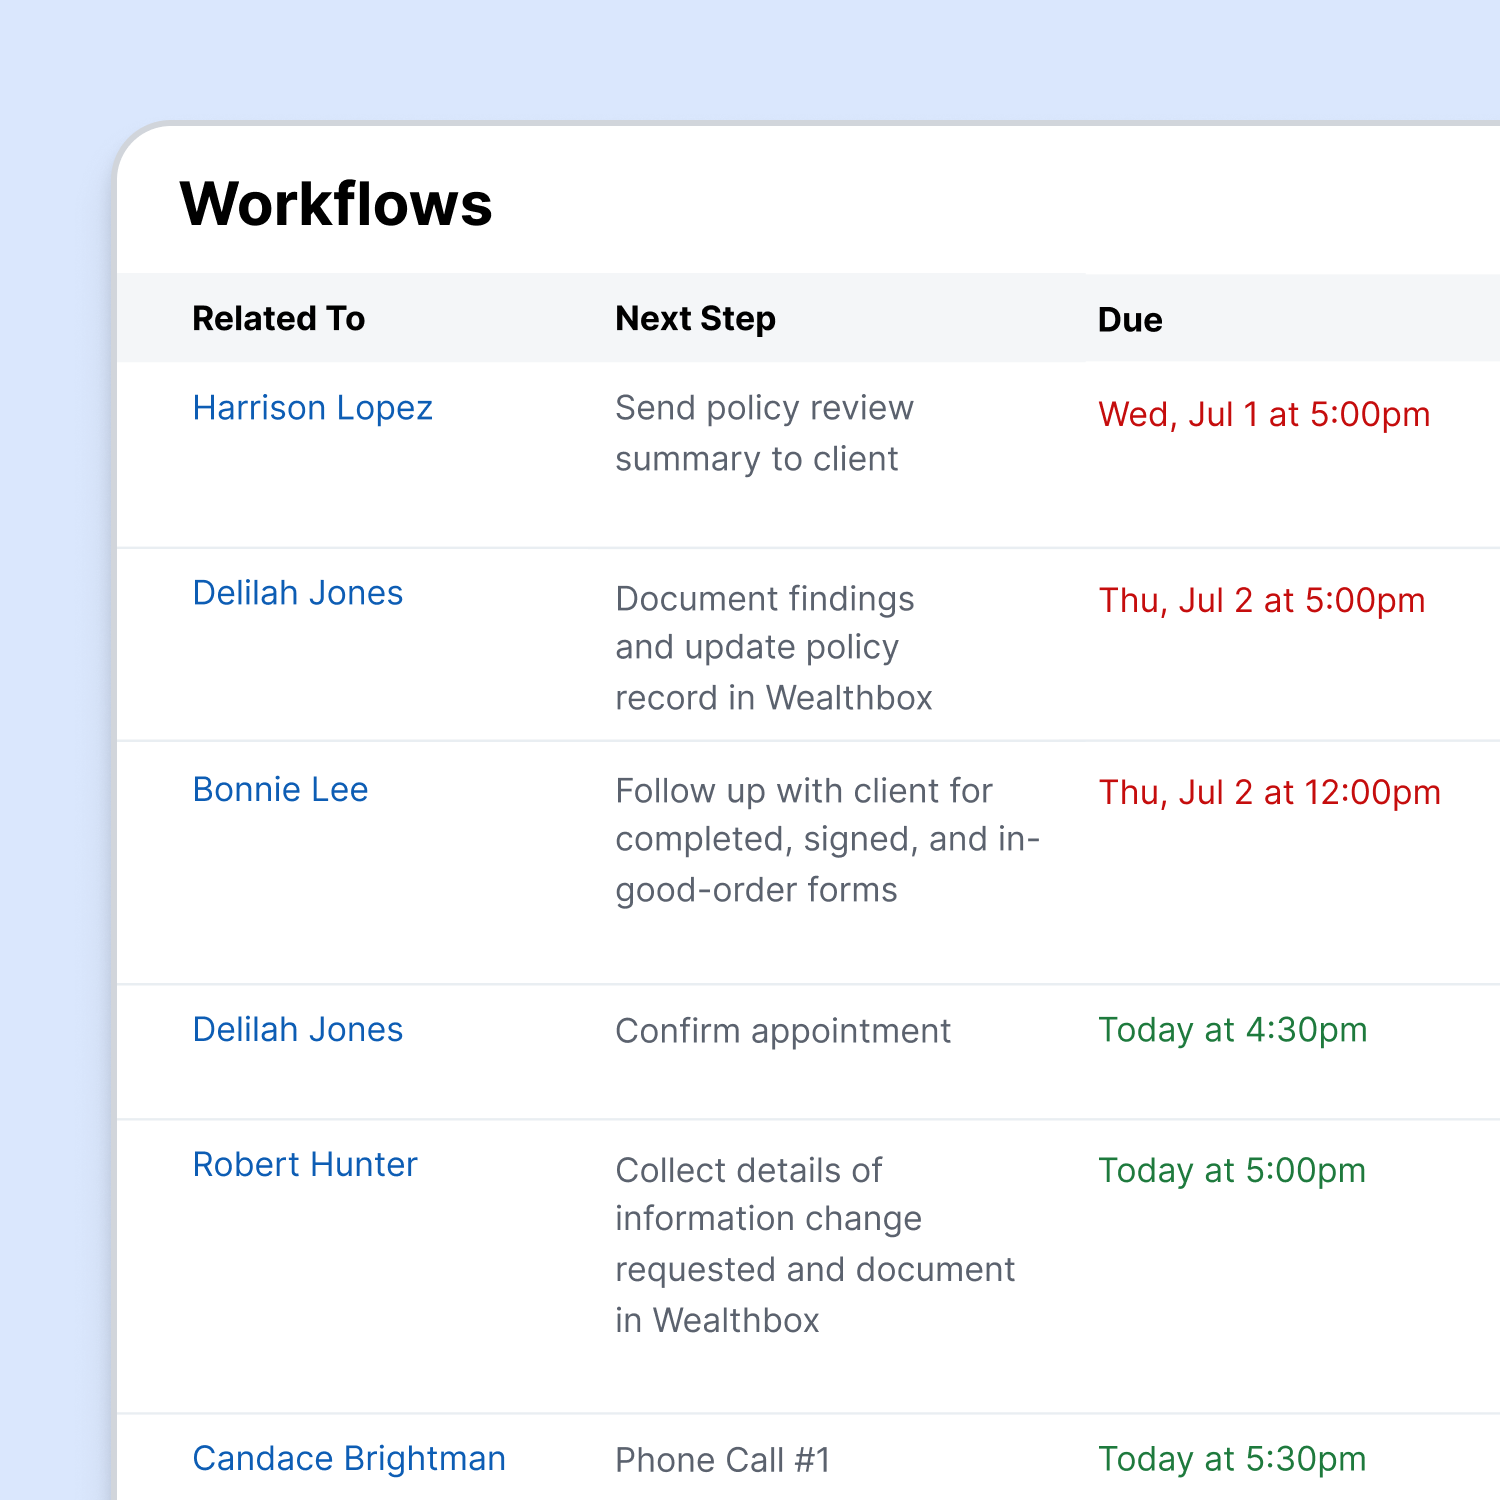Click the Workflows page heading
The width and height of the screenshot is (1500, 1500).
pos(336,204)
